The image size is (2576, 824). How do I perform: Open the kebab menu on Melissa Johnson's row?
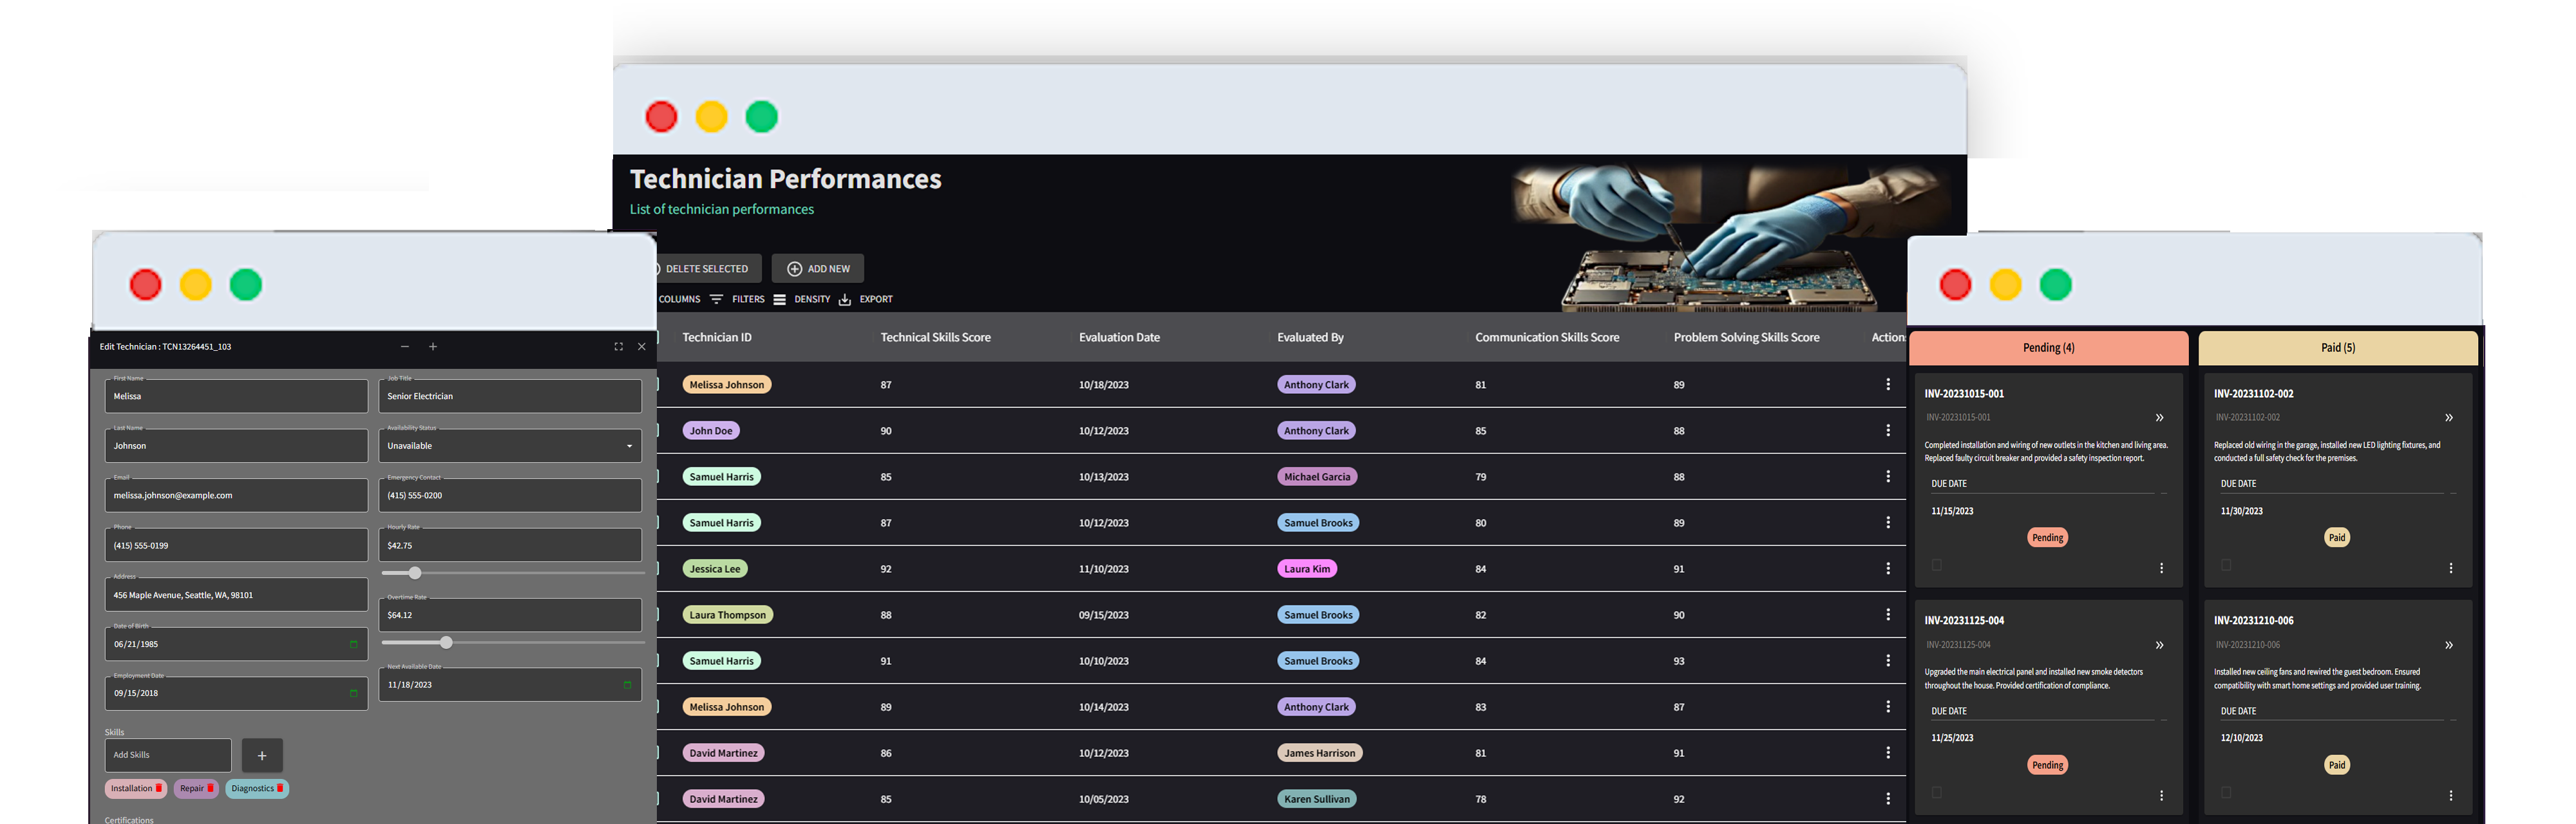coord(1888,384)
